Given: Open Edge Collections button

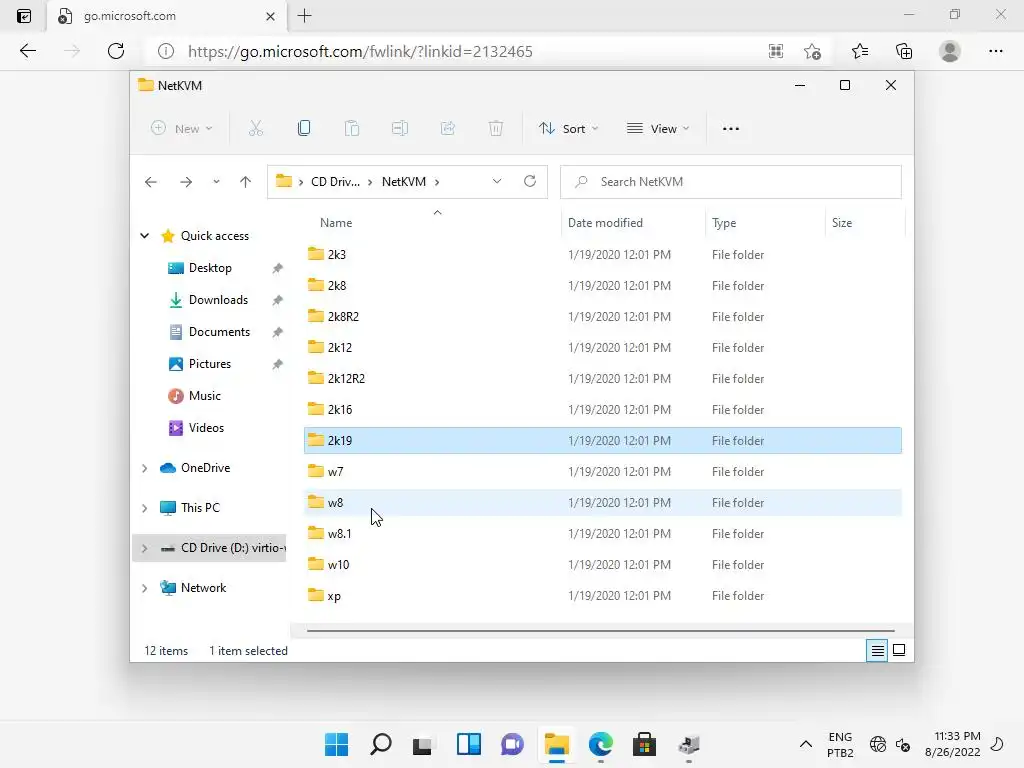Looking at the screenshot, I should pyautogui.click(x=904, y=51).
